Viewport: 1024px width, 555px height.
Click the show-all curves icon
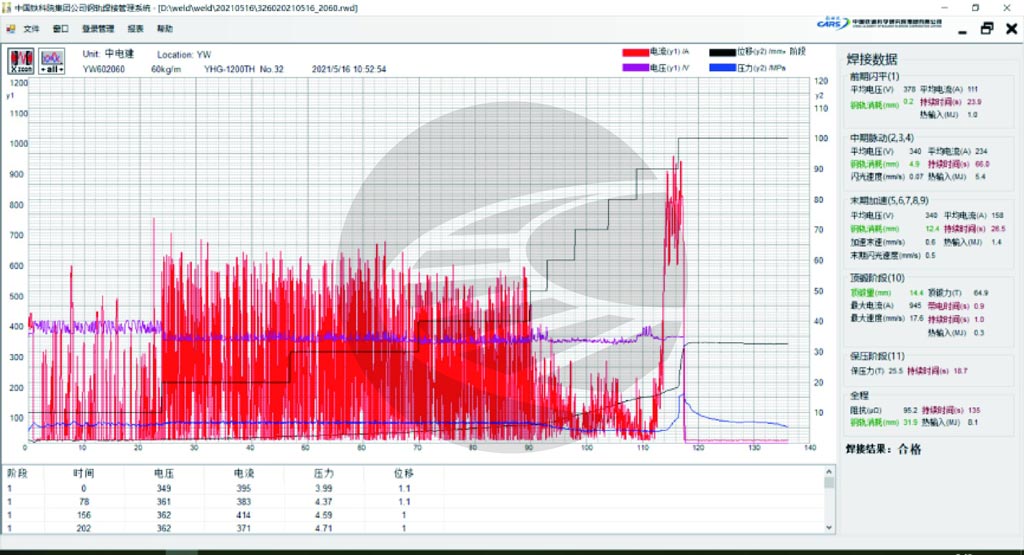click(x=52, y=60)
